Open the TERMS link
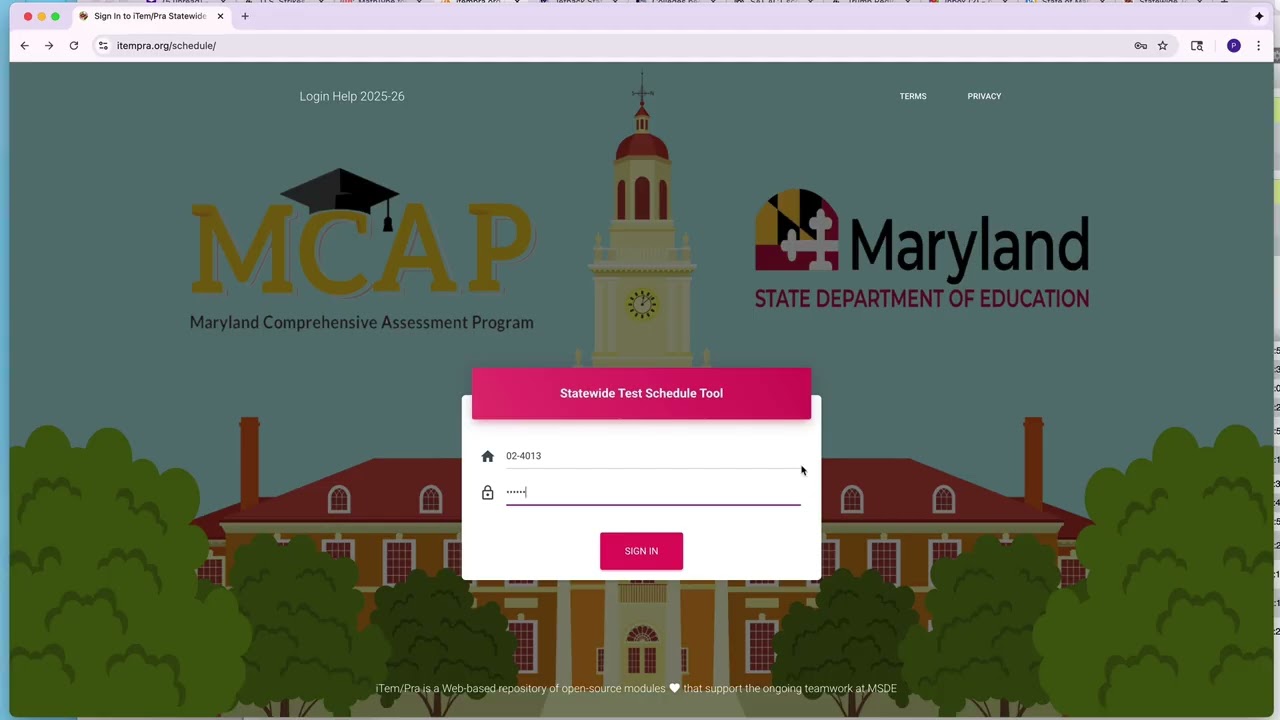 click(x=913, y=96)
